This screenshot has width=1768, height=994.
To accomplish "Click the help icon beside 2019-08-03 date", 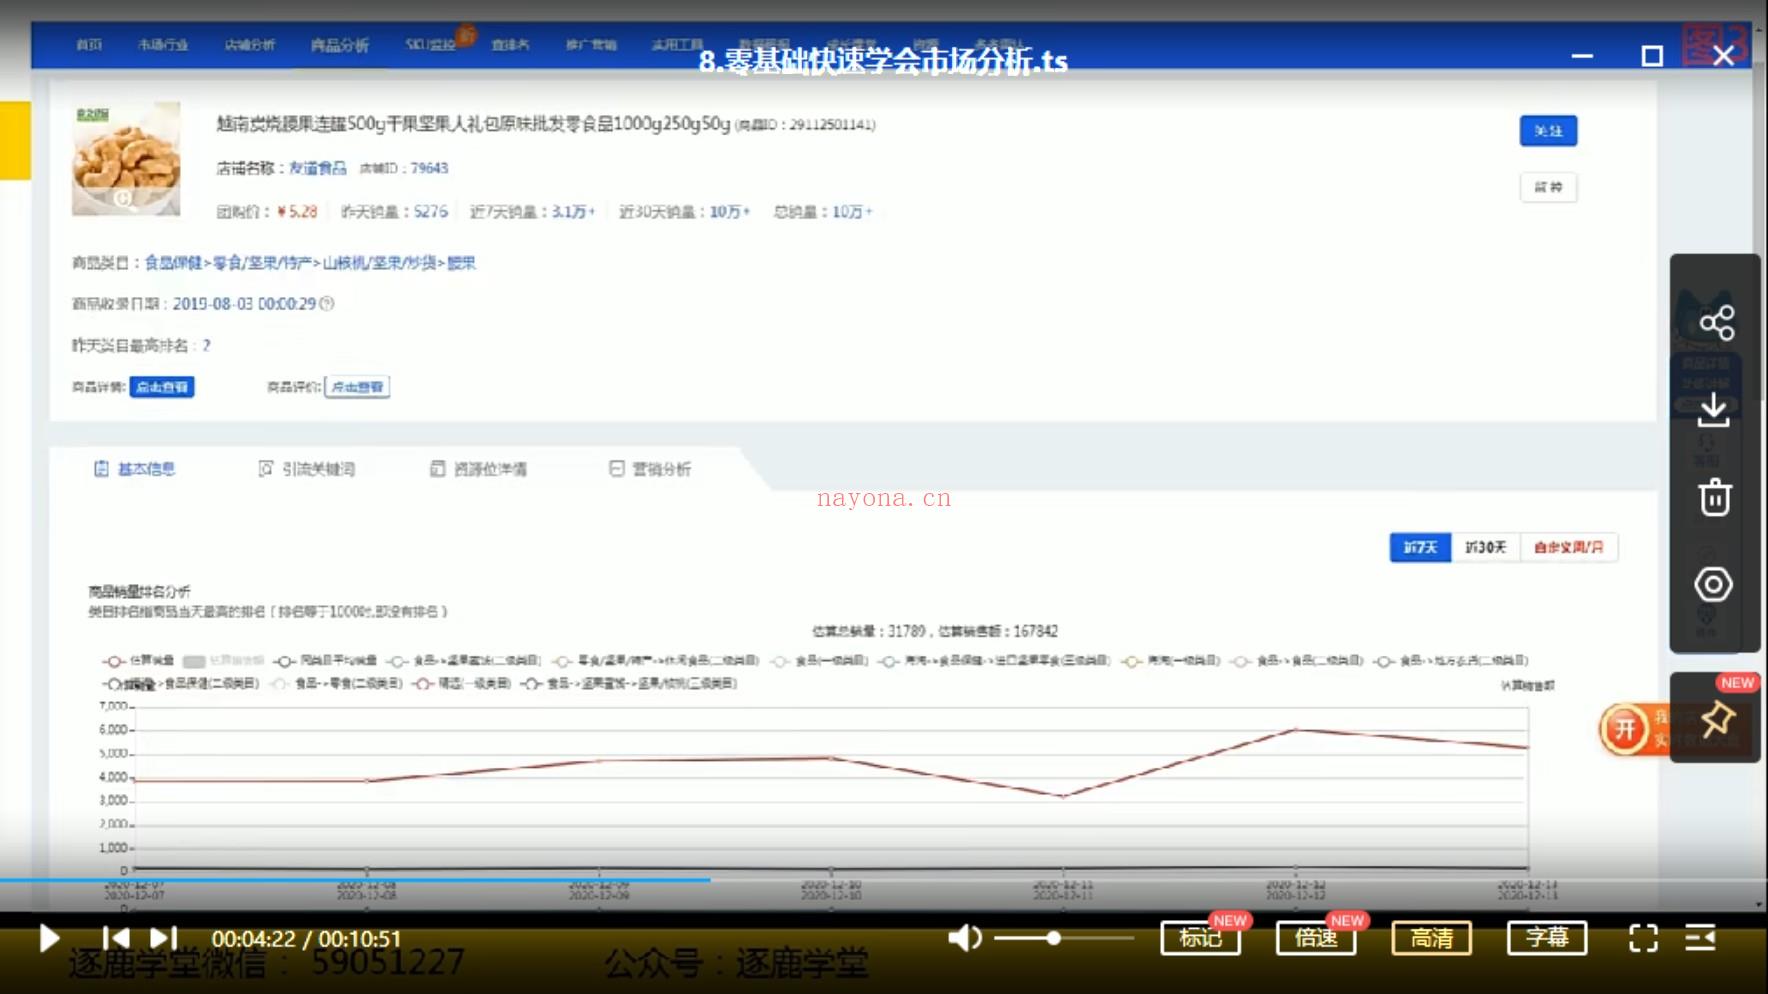I will click(x=327, y=304).
